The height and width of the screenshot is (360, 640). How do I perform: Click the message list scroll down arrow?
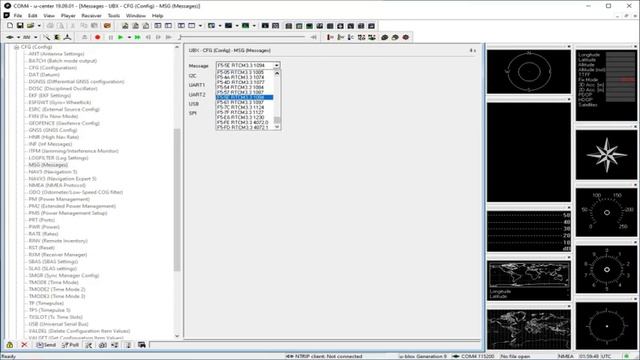(x=277, y=127)
